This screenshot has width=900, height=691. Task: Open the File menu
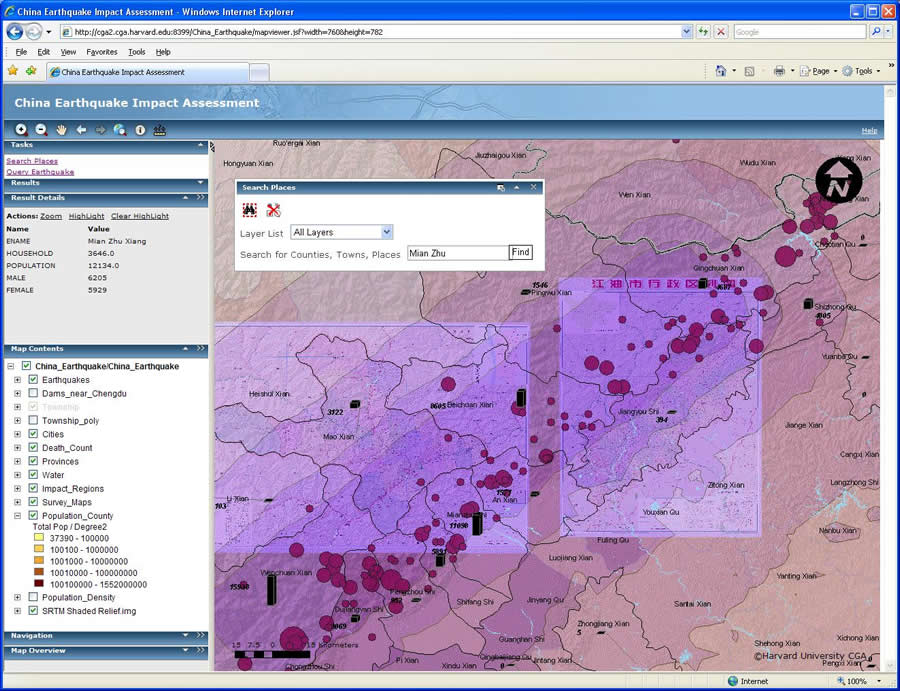pos(21,52)
